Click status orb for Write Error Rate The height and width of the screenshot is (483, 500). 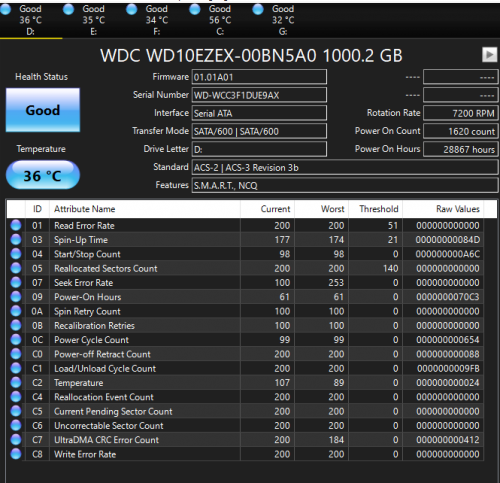pos(16,454)
